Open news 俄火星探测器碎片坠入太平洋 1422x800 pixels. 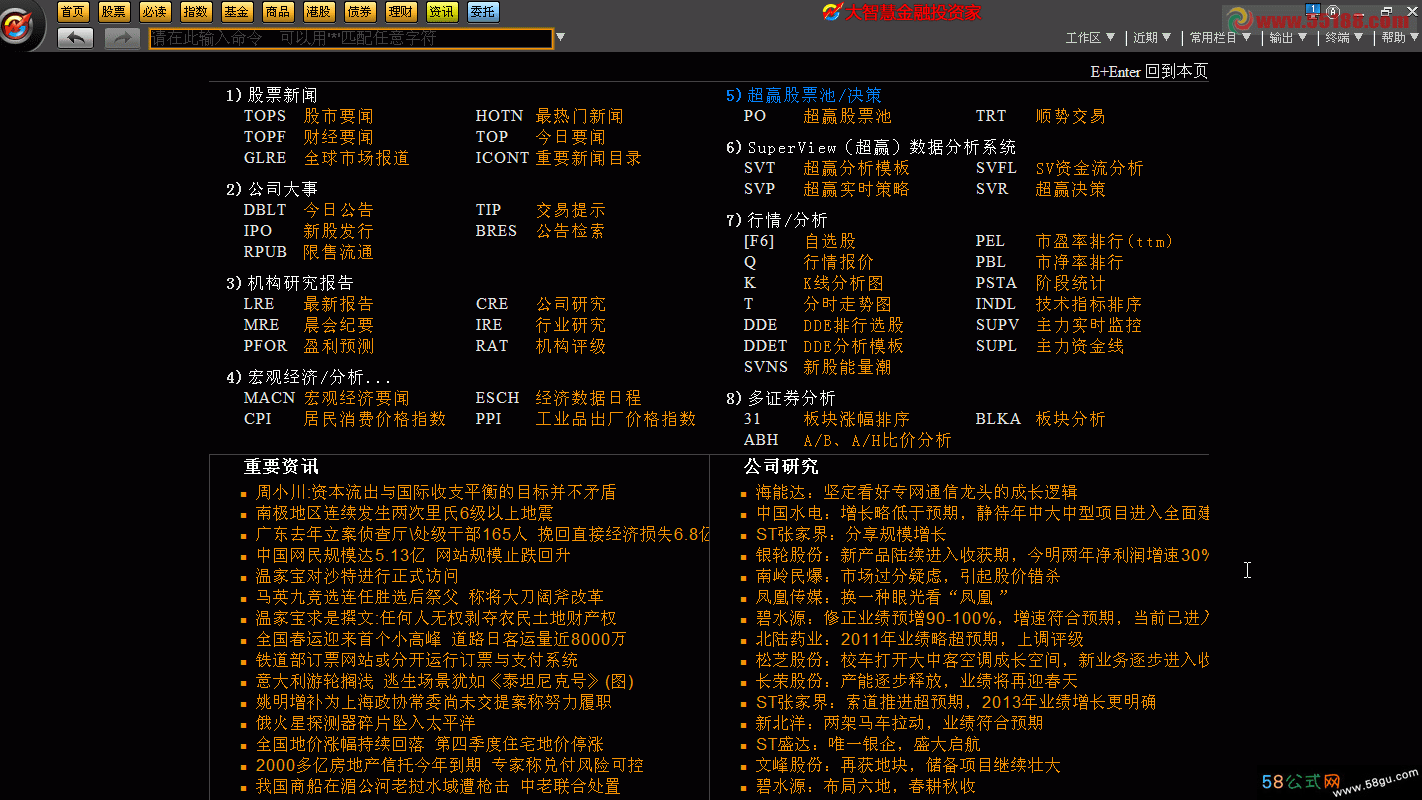366,723
